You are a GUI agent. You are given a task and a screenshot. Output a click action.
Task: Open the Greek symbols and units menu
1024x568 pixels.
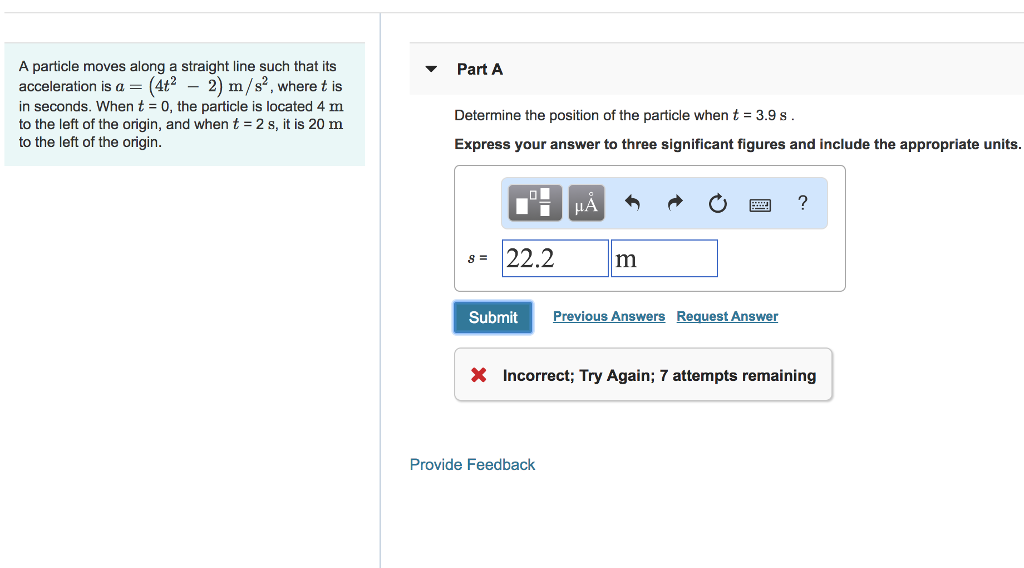pyautogui.click(x=587, y=204)
